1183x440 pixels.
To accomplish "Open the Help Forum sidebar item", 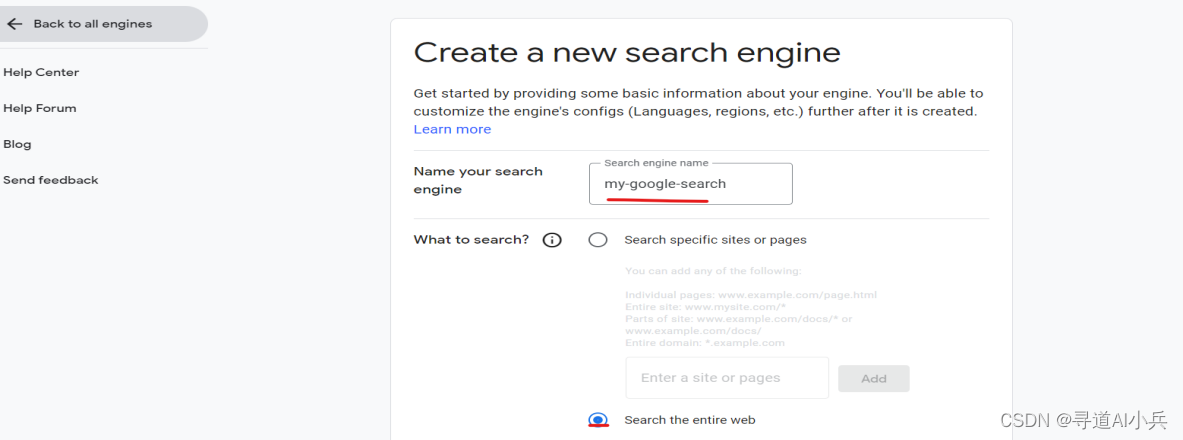I will [40, 108].
